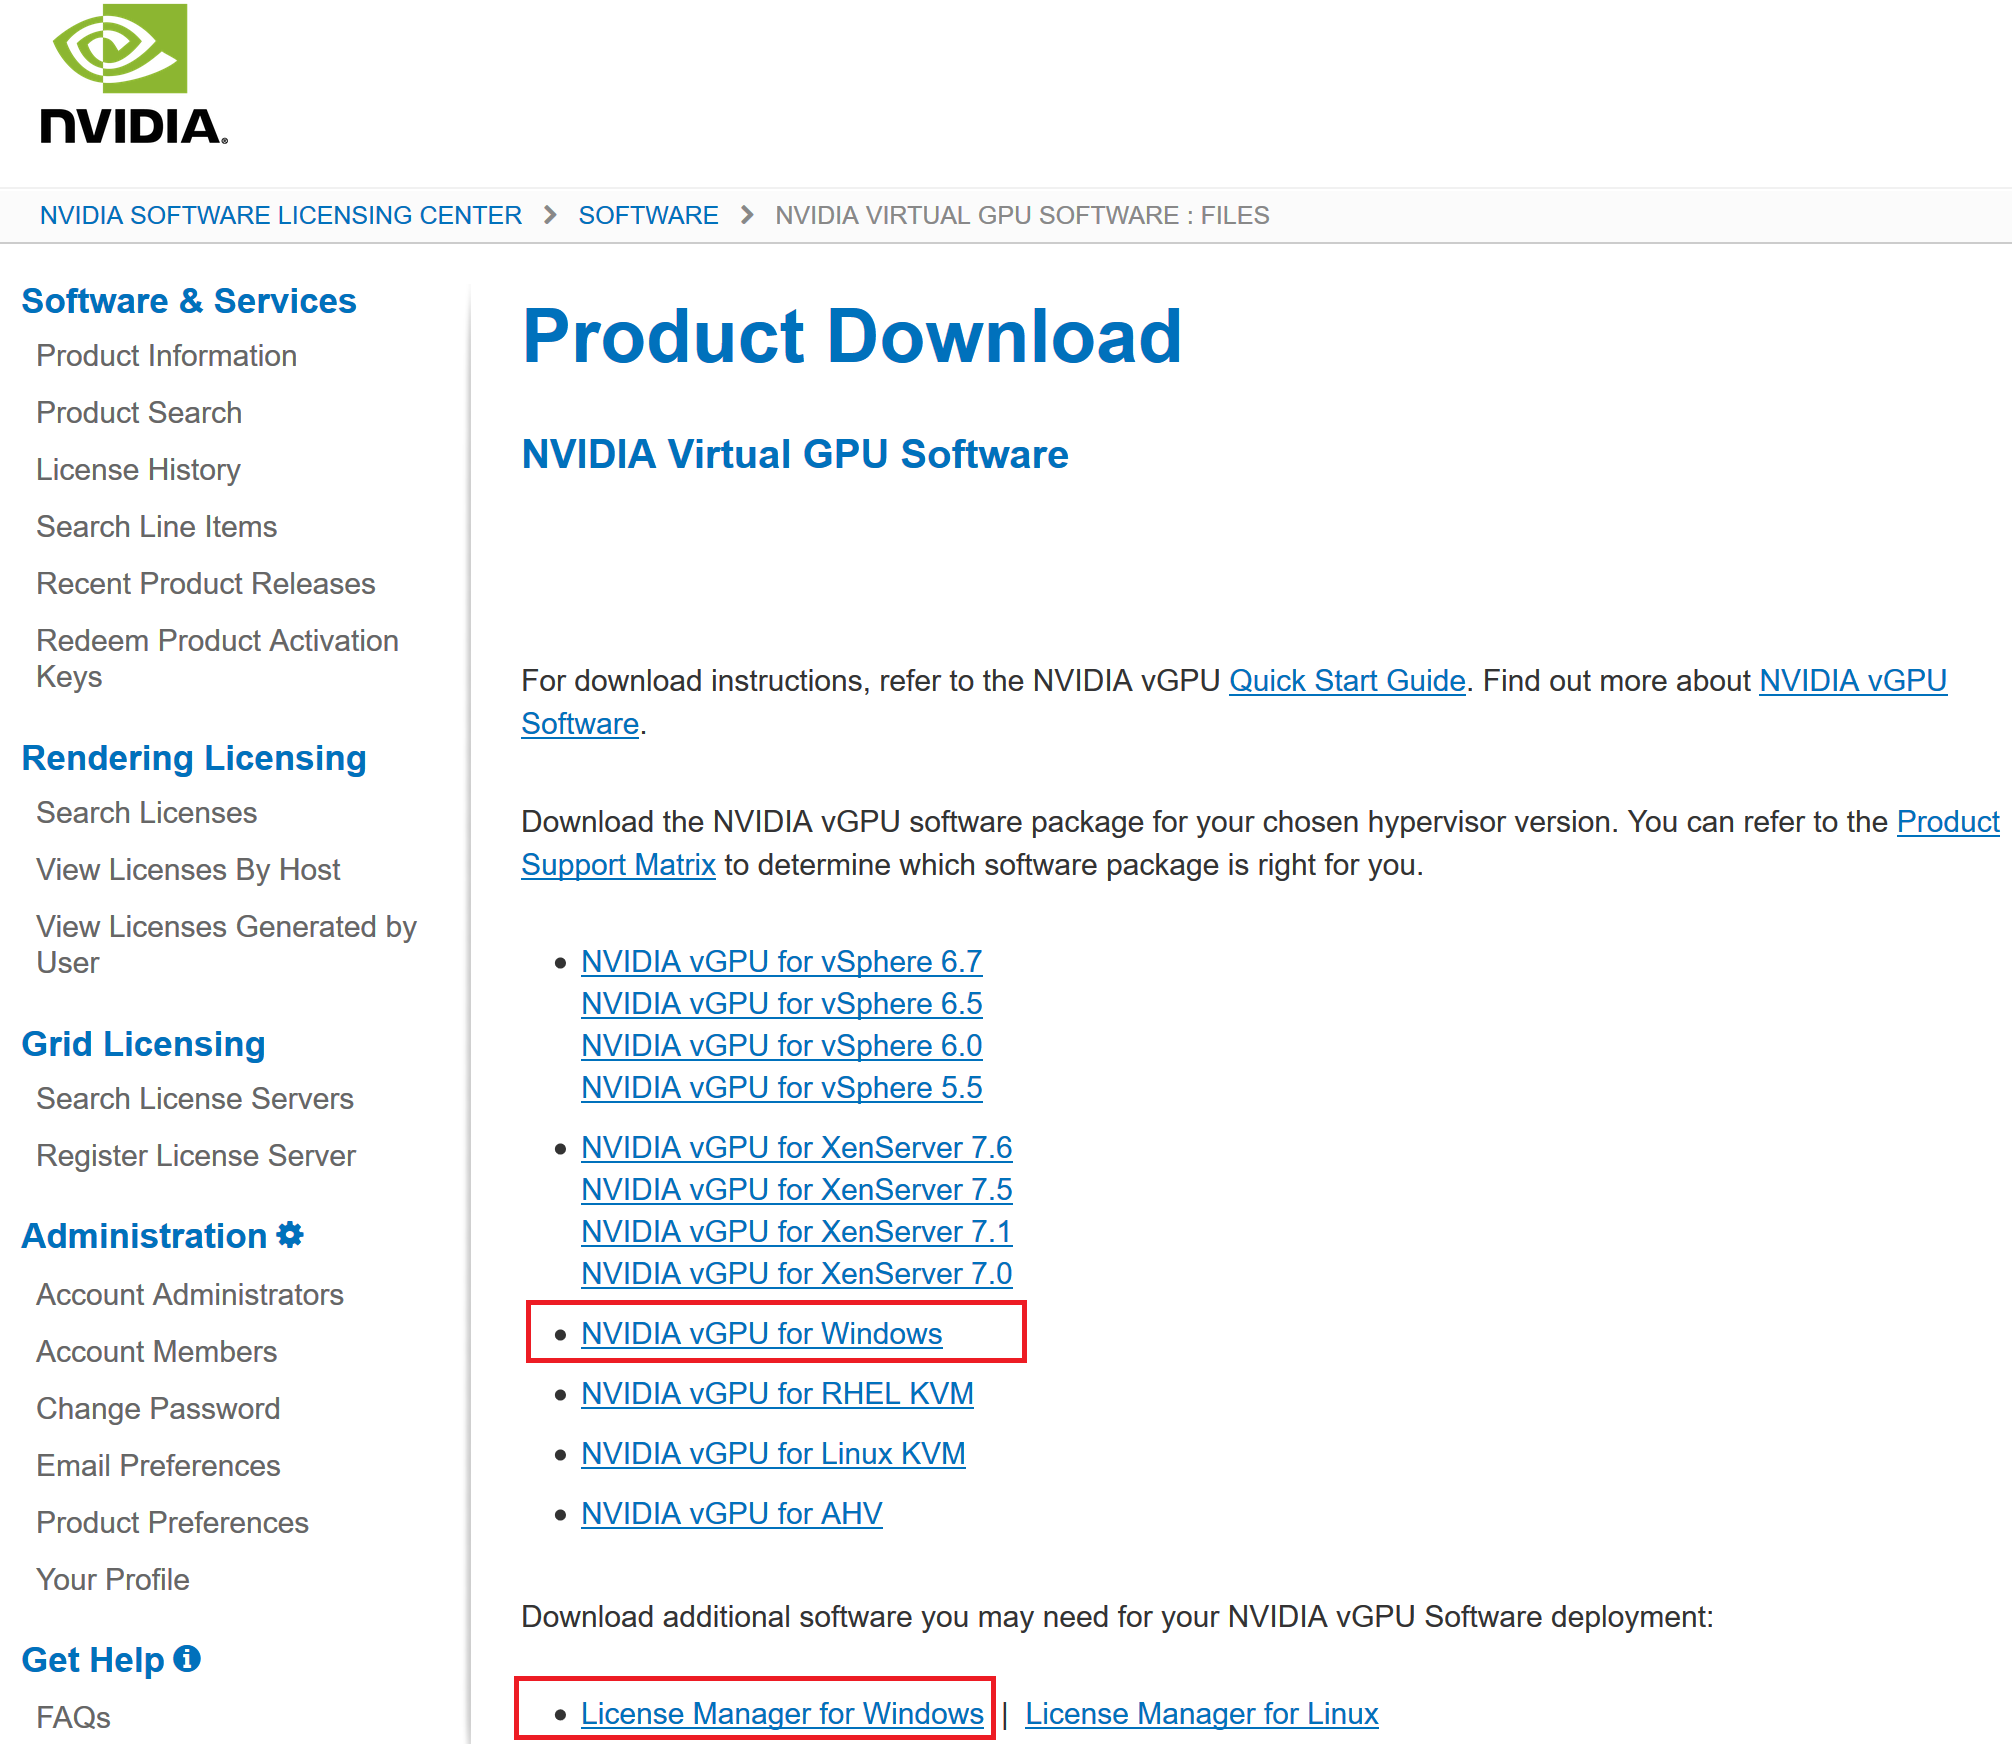Click the Administration gear icon
This screenshot has height=1744, width=2012.
tap(290, 1235)
